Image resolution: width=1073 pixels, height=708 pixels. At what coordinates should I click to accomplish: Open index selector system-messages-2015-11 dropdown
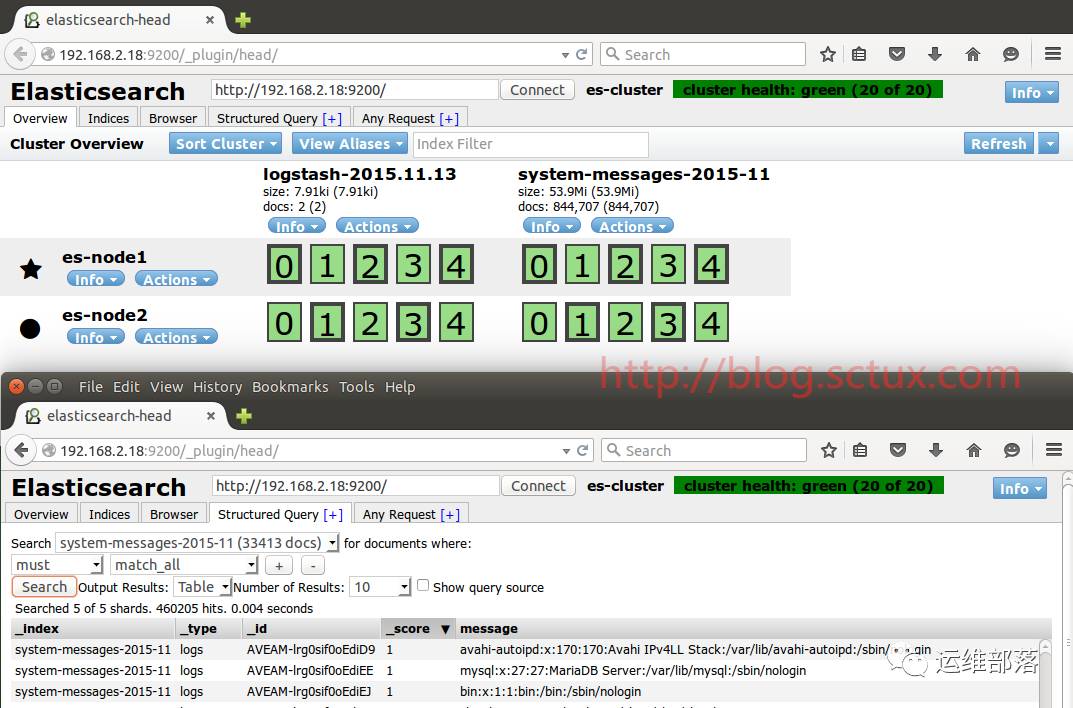197,543
